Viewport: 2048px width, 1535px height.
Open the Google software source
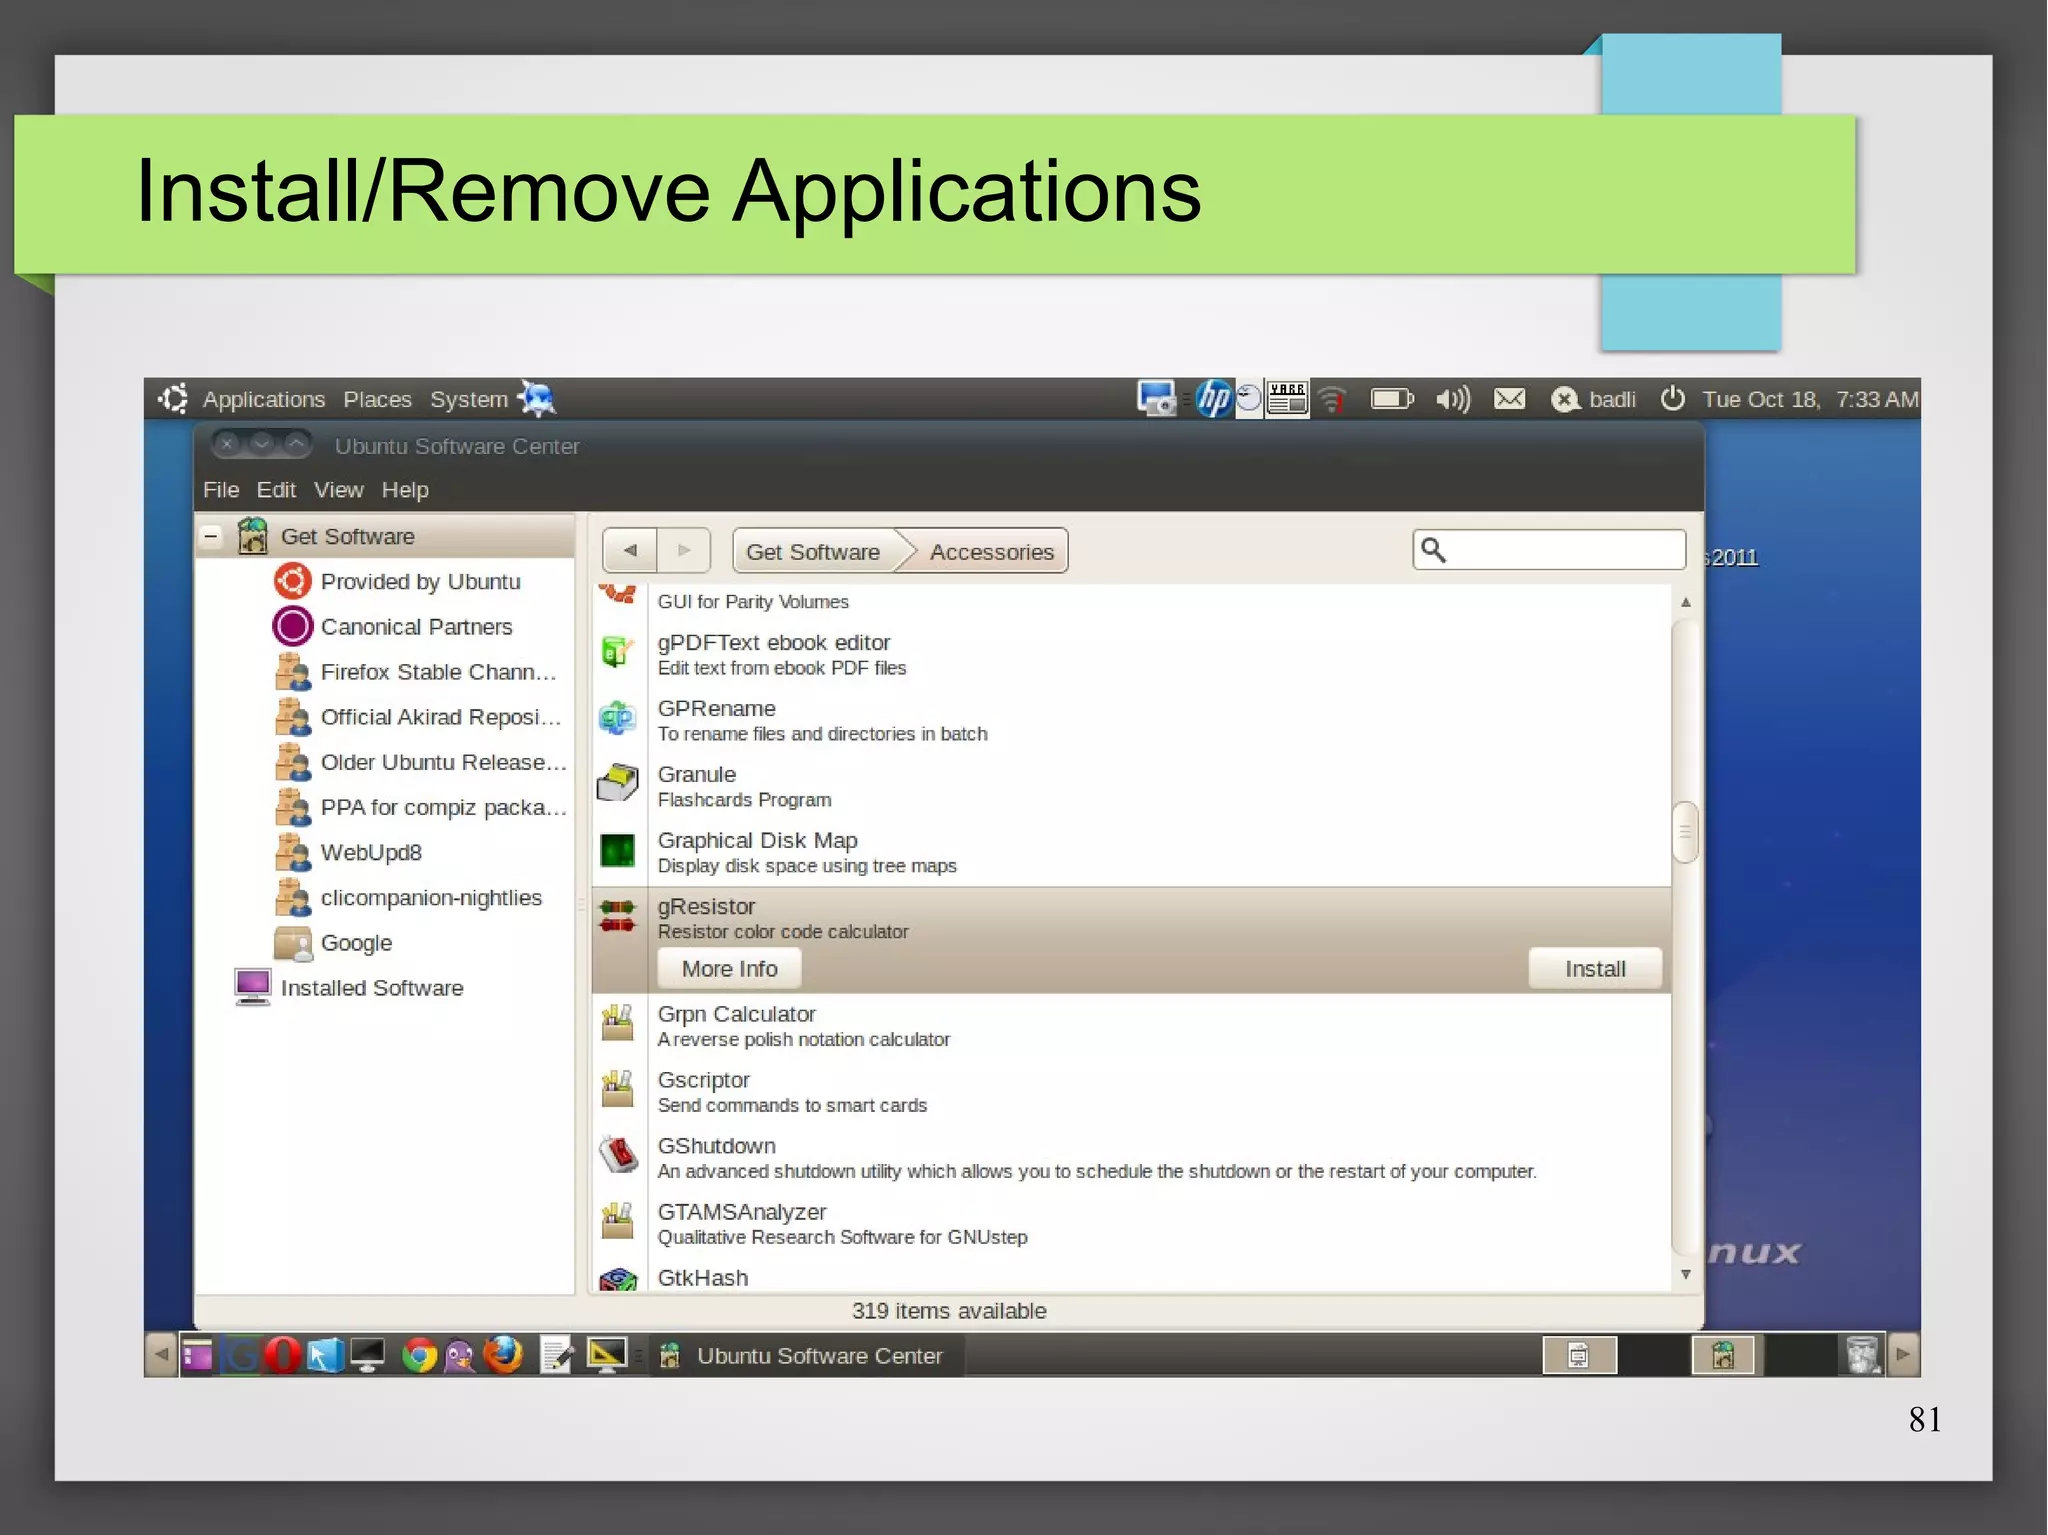356,942
